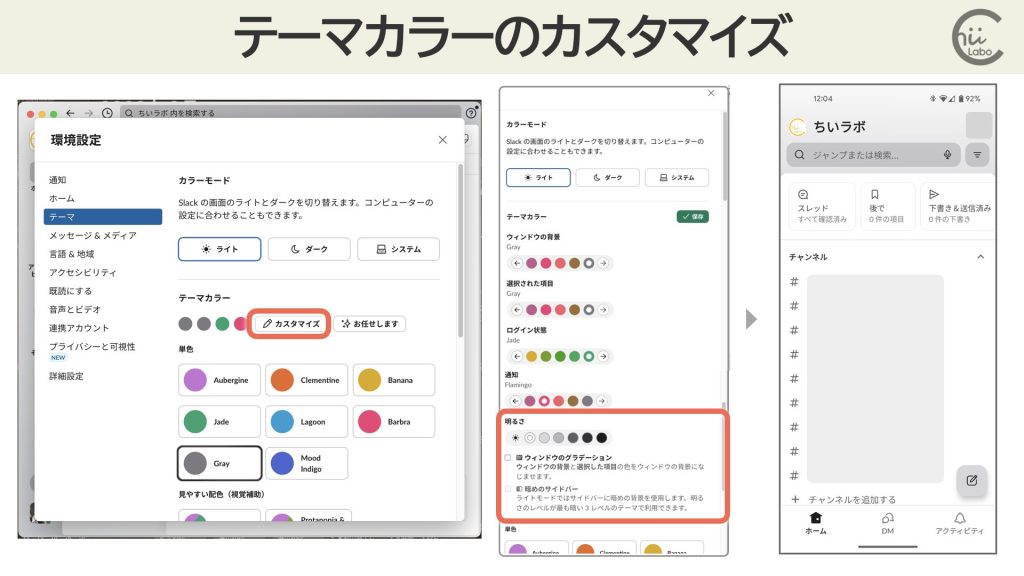
Task: Tap ちいラボ workspace logo in mobile app
Action: click(x=797, y=127)
